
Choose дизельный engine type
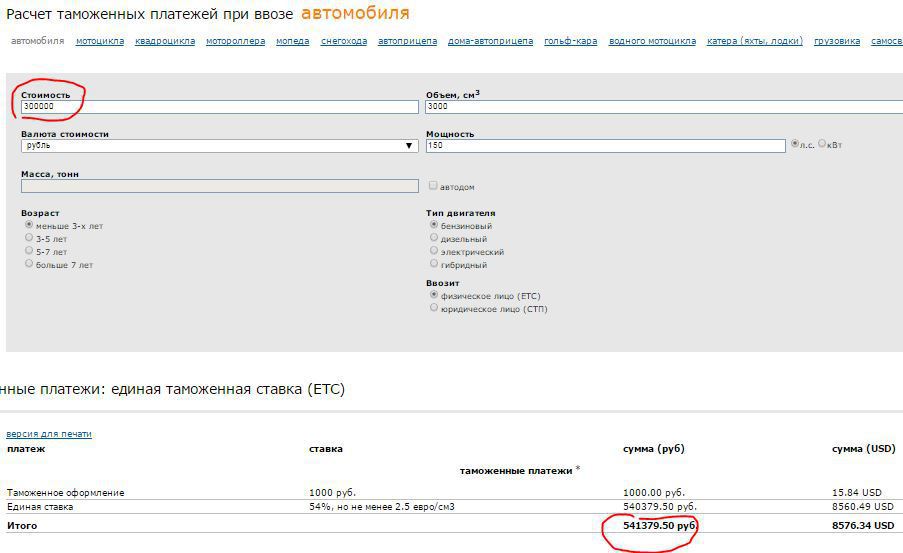pyautogui.click(x=434, y=239)
